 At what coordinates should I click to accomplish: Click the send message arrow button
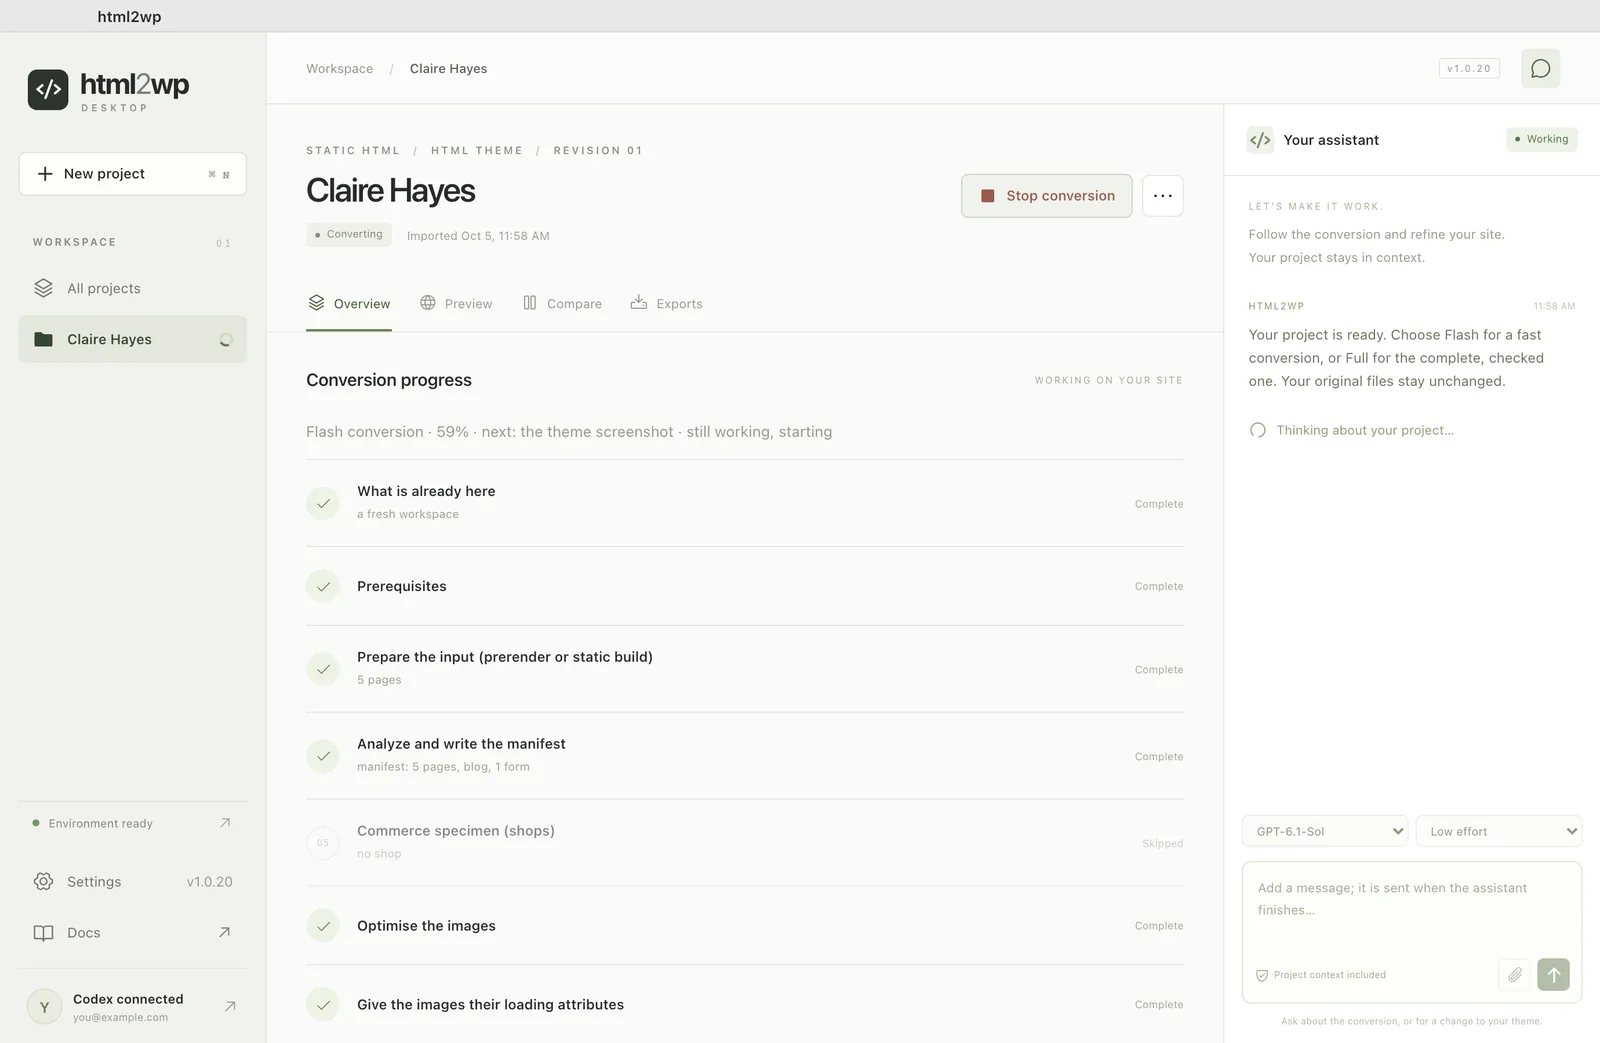pos(1553,974)
